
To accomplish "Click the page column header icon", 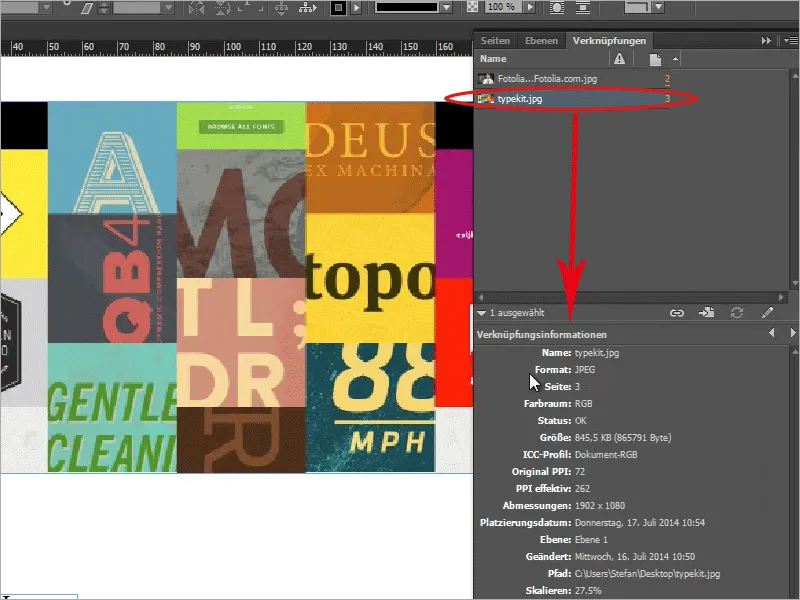I will point(655,59).
